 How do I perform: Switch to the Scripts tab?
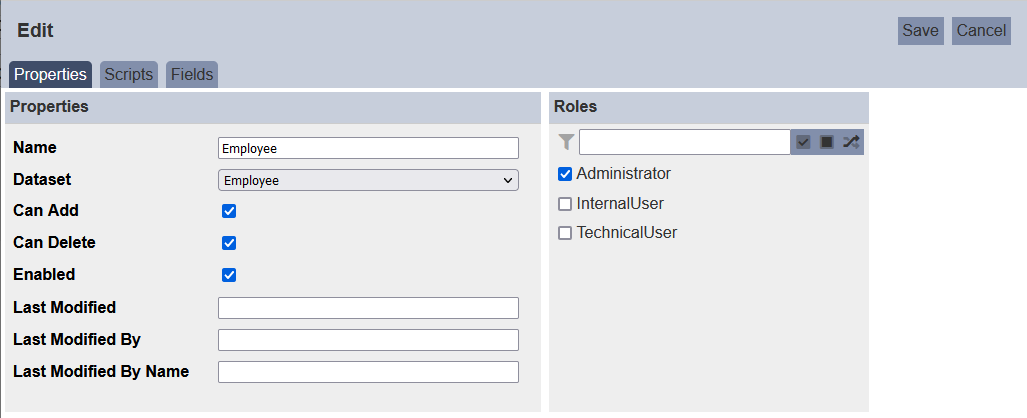click(x=129, y=75)
